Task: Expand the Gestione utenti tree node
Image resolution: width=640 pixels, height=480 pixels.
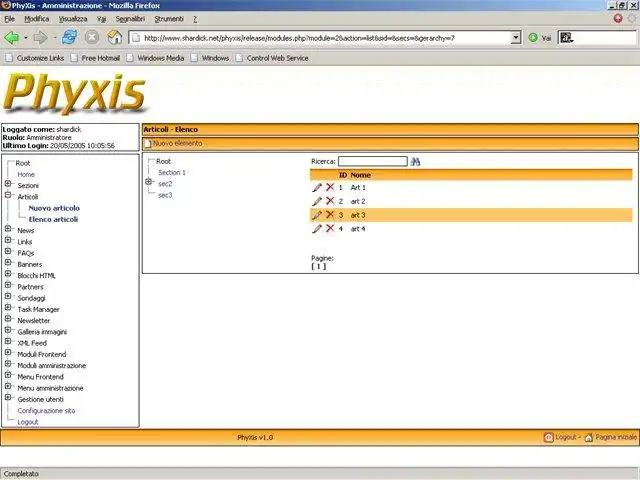Action: point(8,397)
